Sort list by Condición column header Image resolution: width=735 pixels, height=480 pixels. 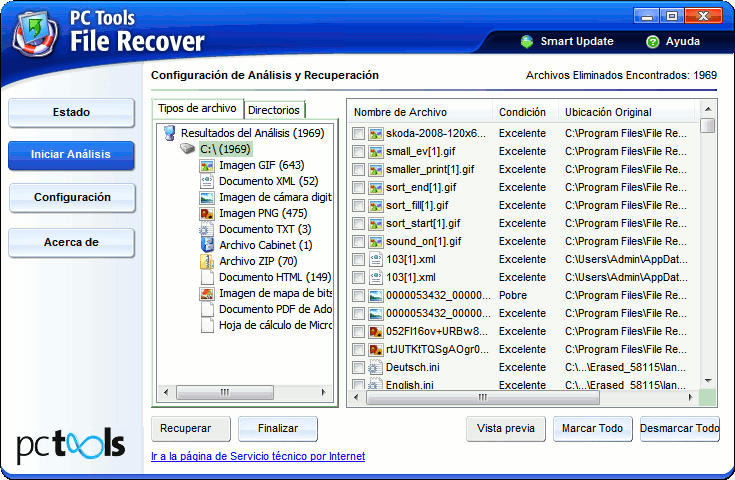coord(522,112)
